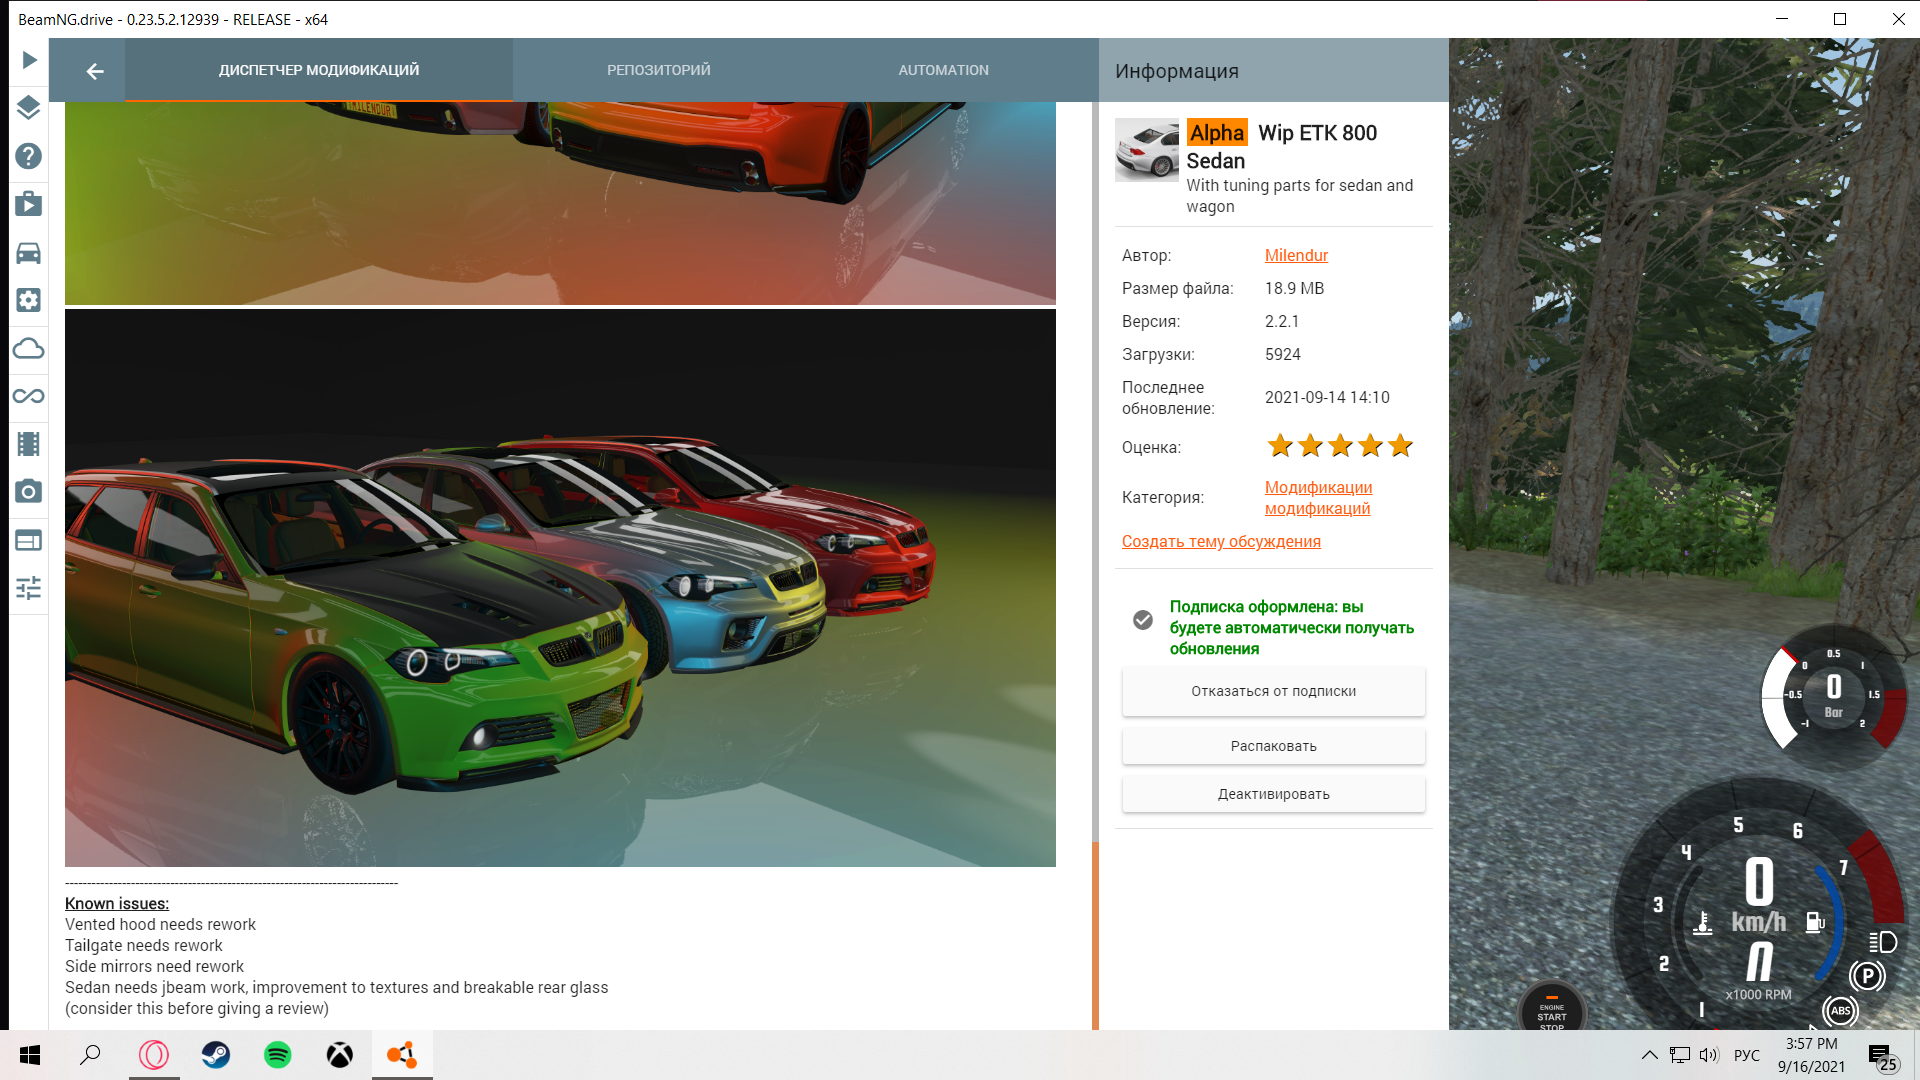The width and height of the screenshot is (1920, 1080).
Task: Open the environment cloud icon
Action: tap(29, 349)
